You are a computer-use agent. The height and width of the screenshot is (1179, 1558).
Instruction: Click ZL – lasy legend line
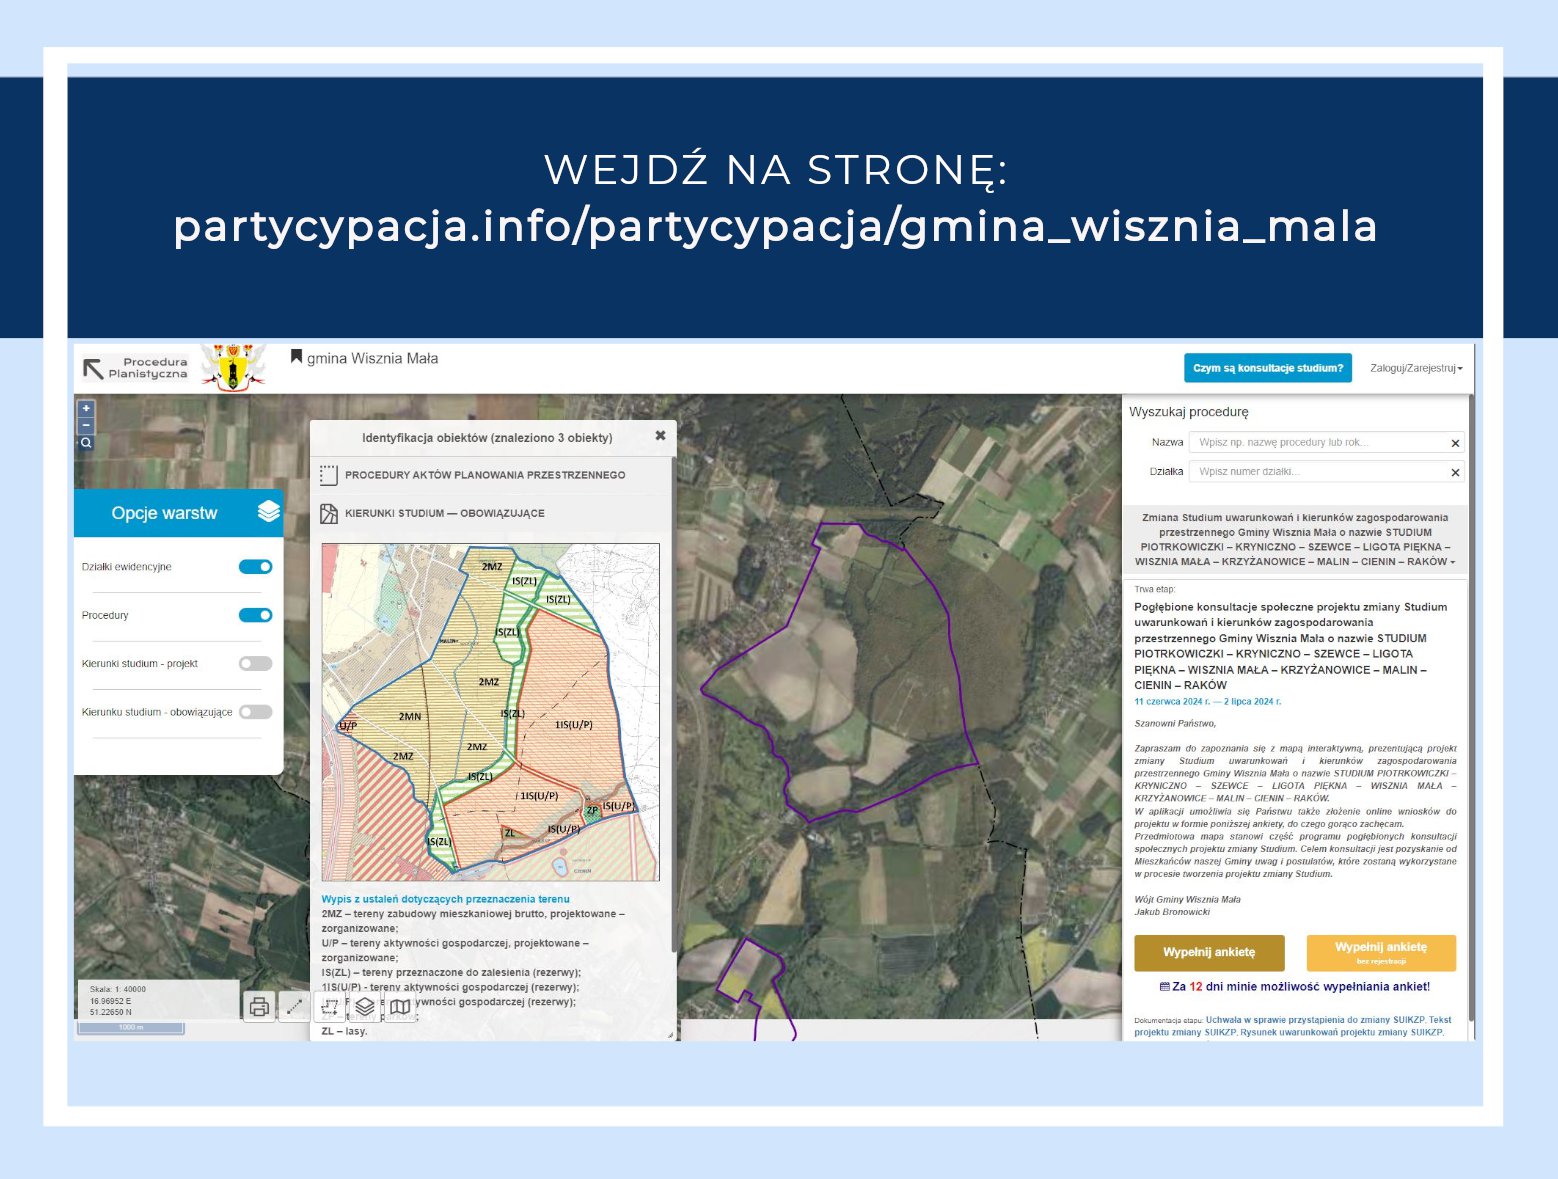(344, 1031)
